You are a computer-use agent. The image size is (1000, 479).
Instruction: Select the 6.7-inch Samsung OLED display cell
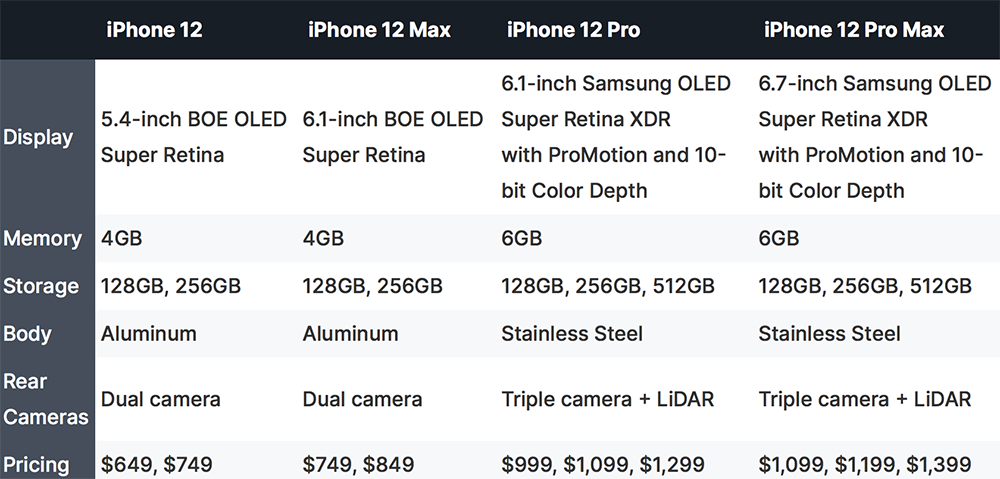click(874, 137)
